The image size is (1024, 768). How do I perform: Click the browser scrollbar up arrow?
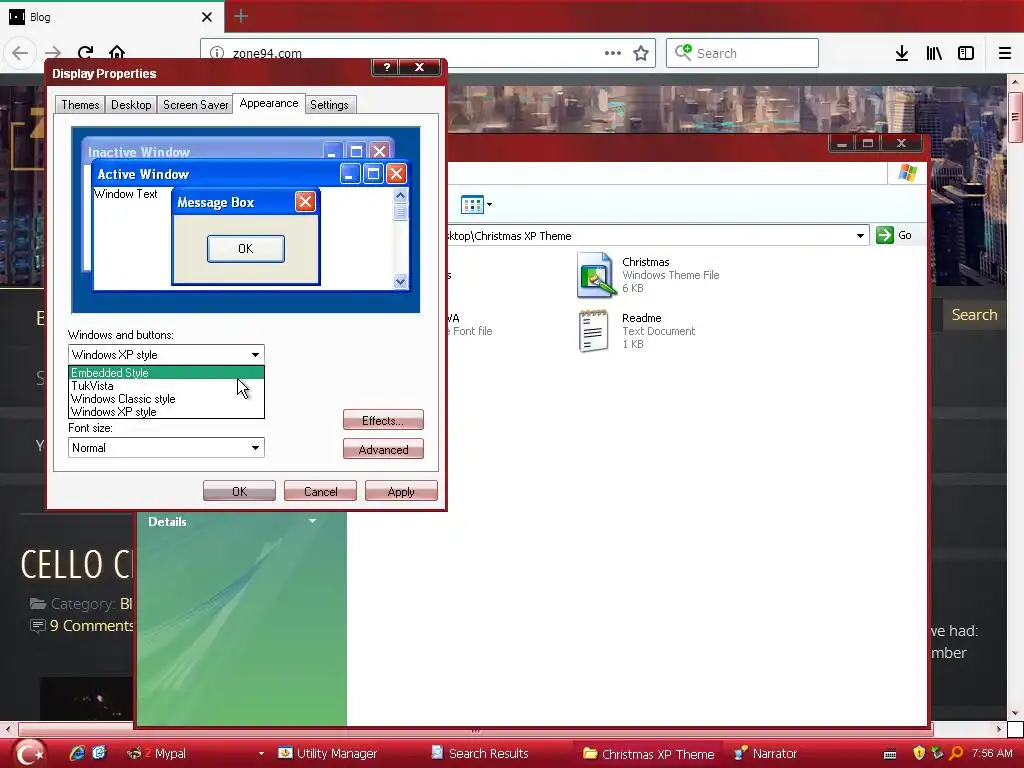(1015, 82)
